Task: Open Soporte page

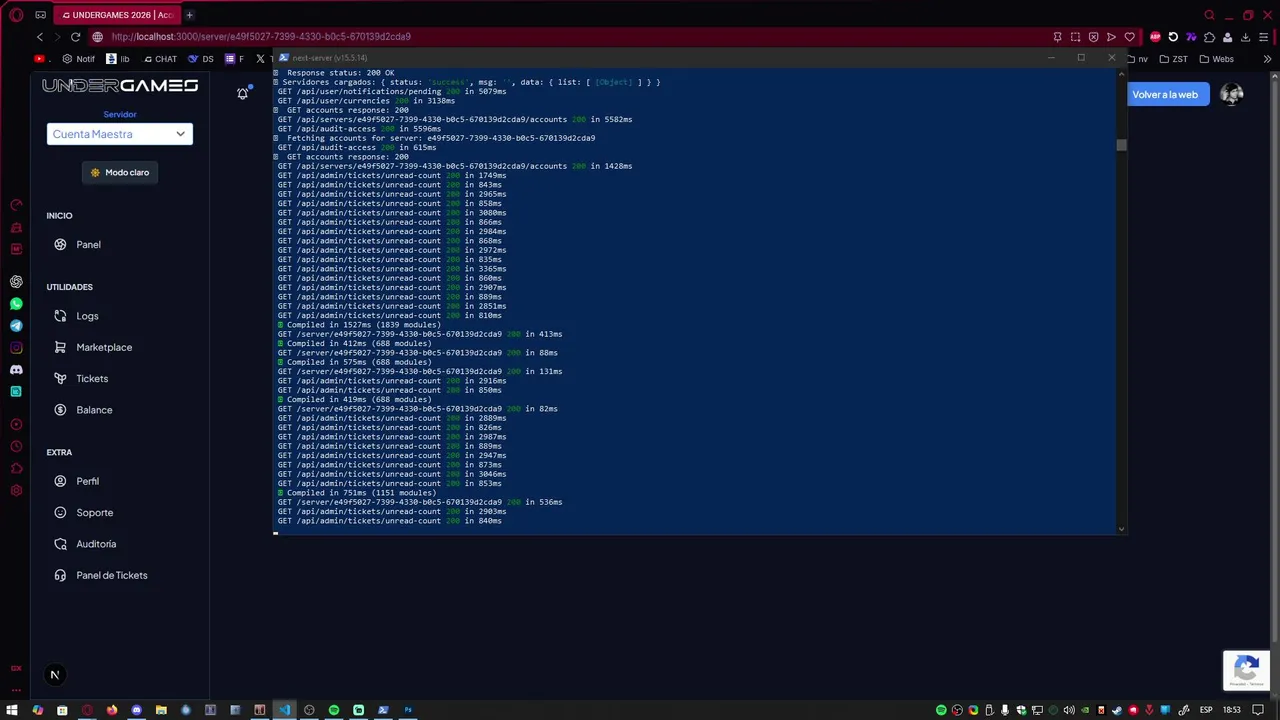Action: [94, 512]
